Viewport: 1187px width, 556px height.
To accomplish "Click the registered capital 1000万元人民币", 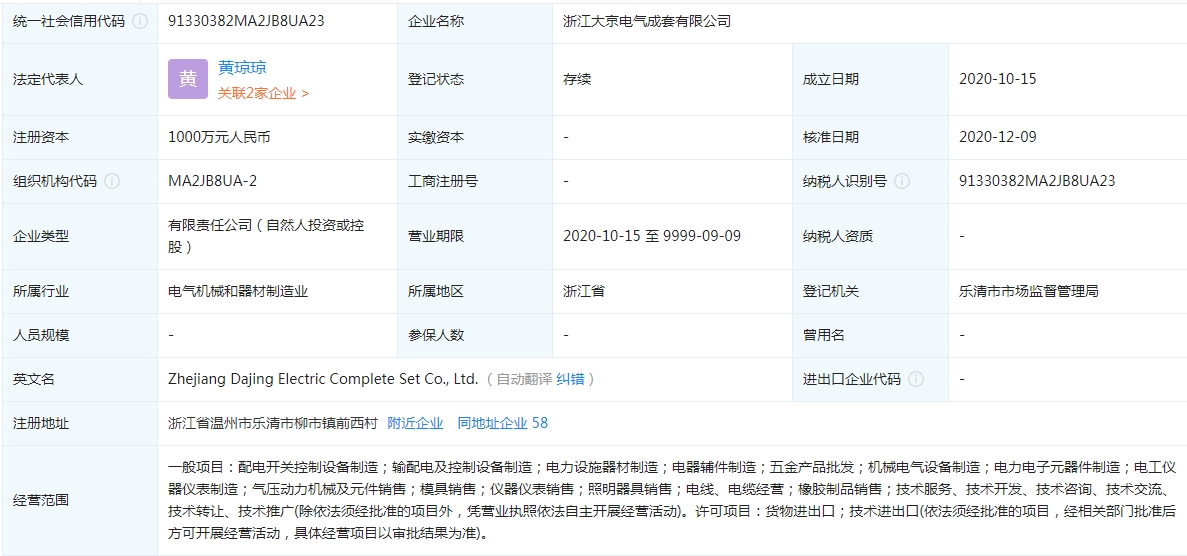I will pos(219,137).
